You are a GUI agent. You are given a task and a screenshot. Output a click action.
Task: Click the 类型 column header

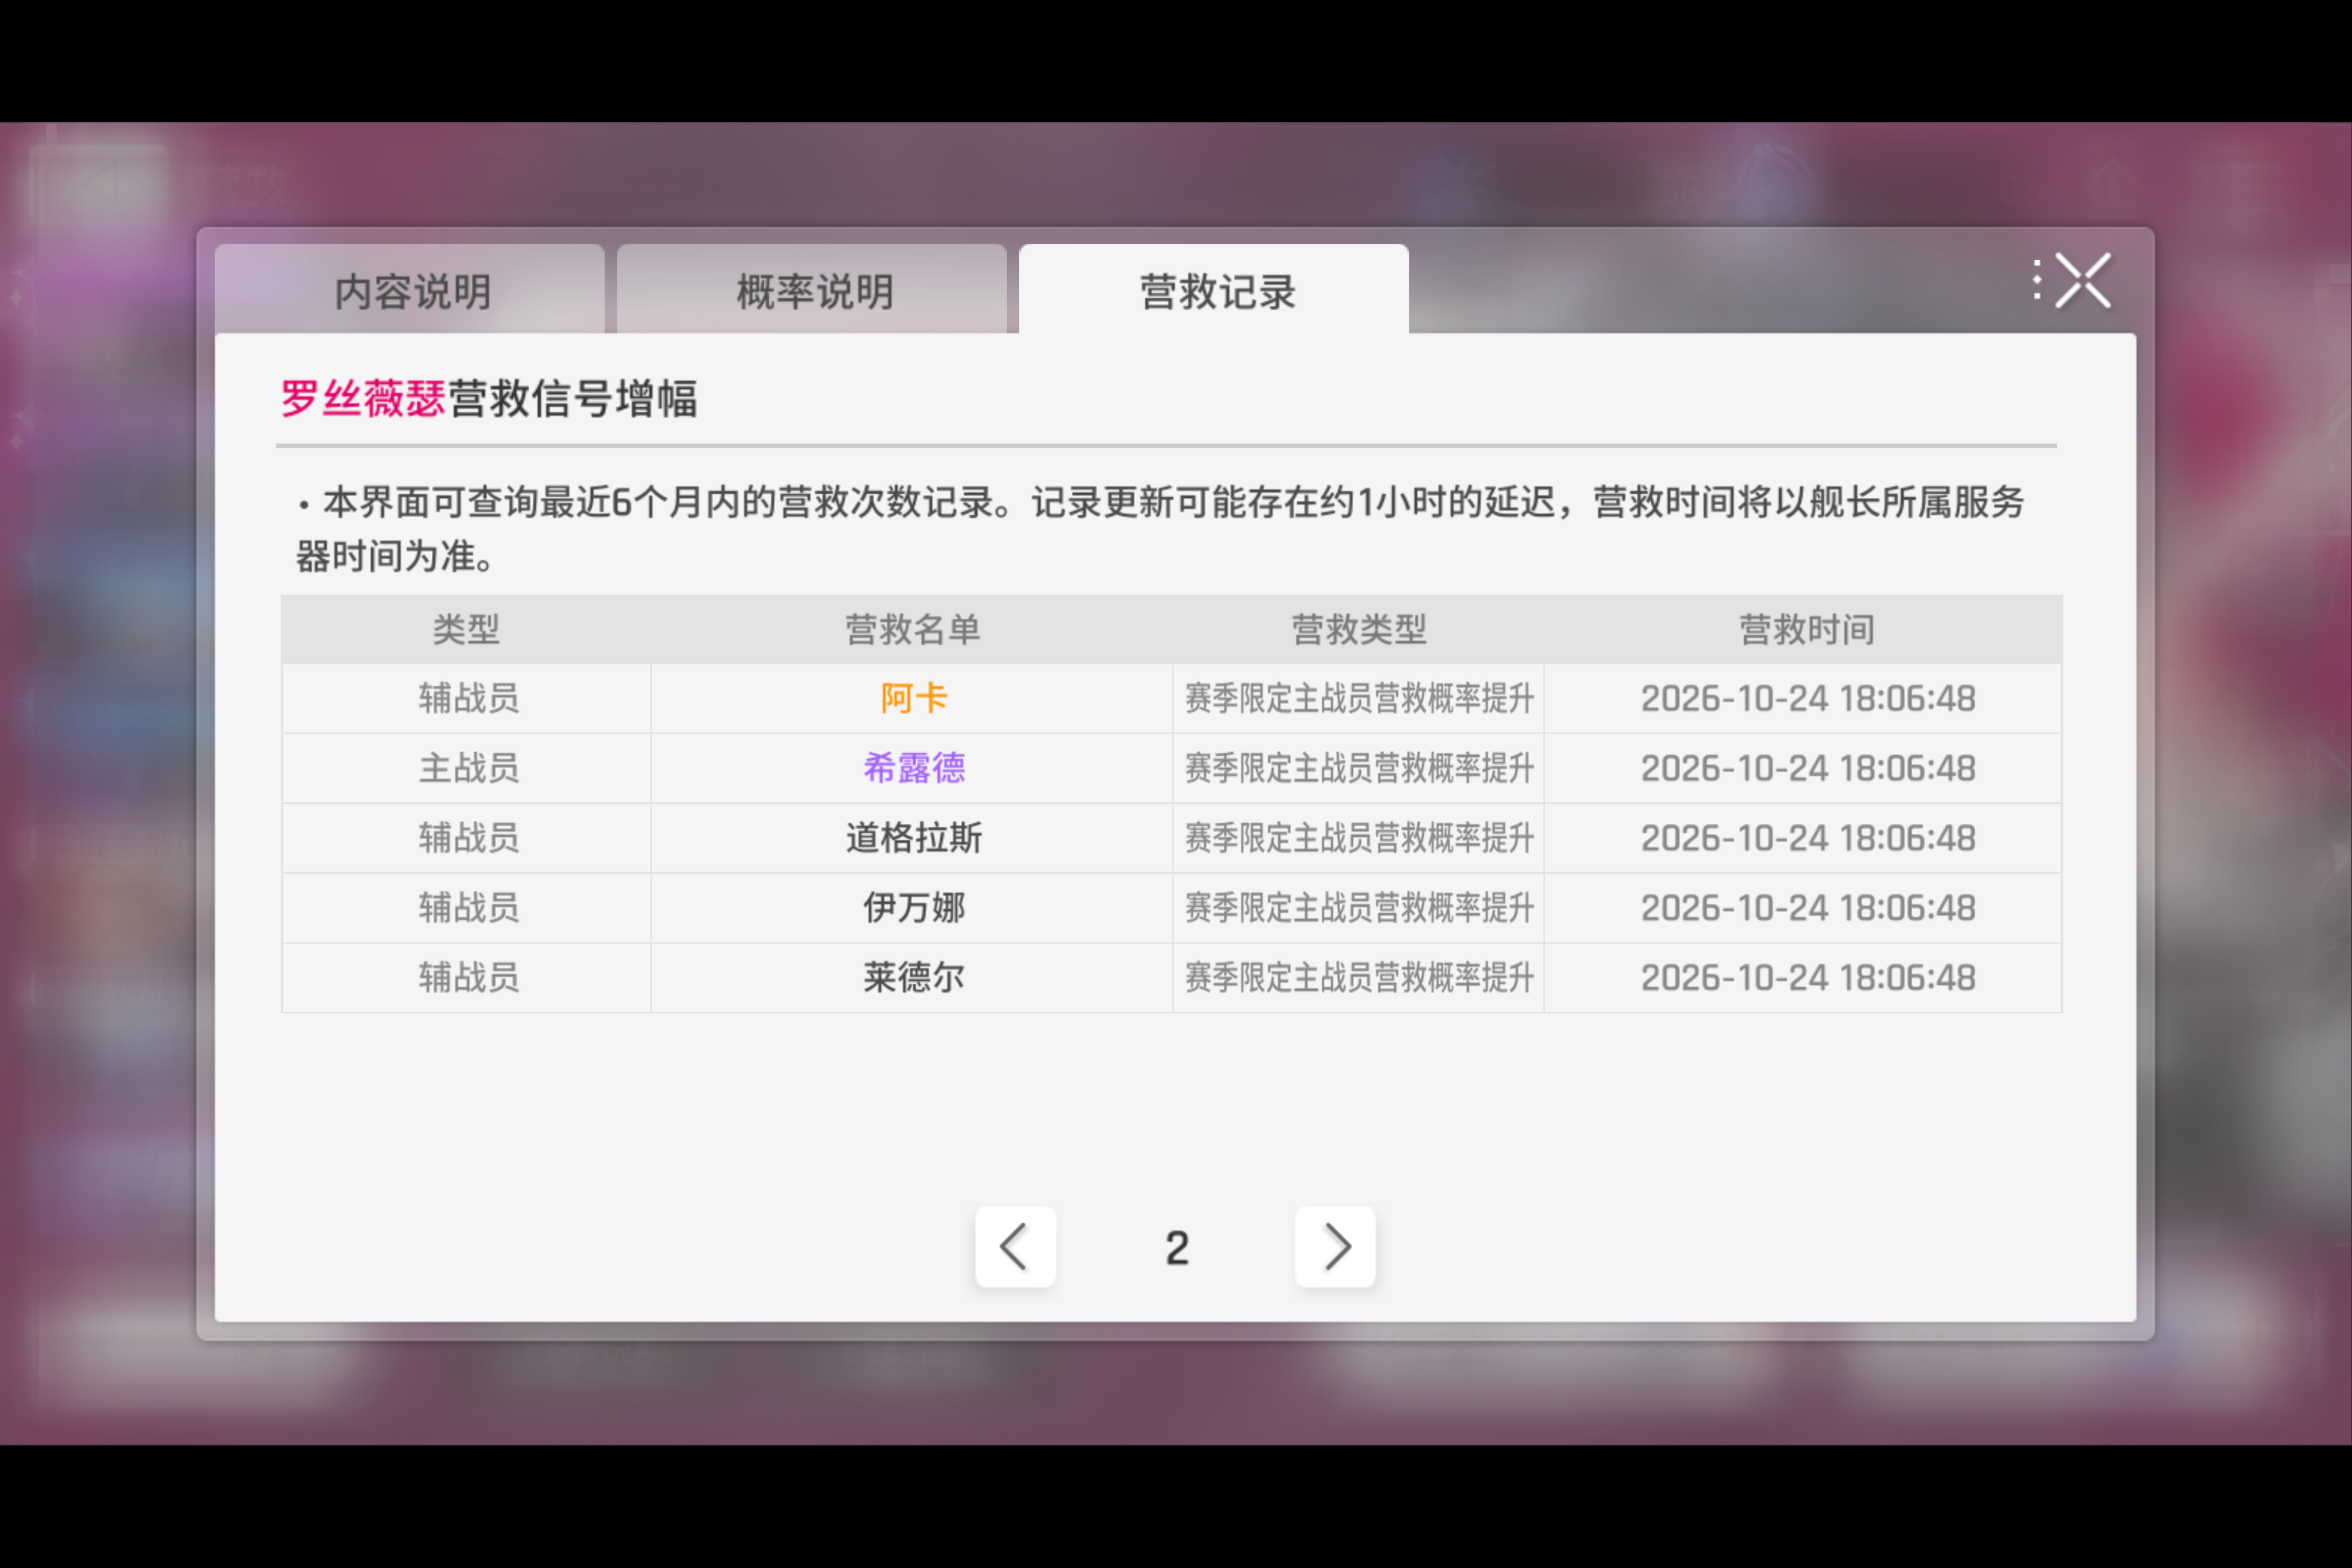click(x=466, y=630)
